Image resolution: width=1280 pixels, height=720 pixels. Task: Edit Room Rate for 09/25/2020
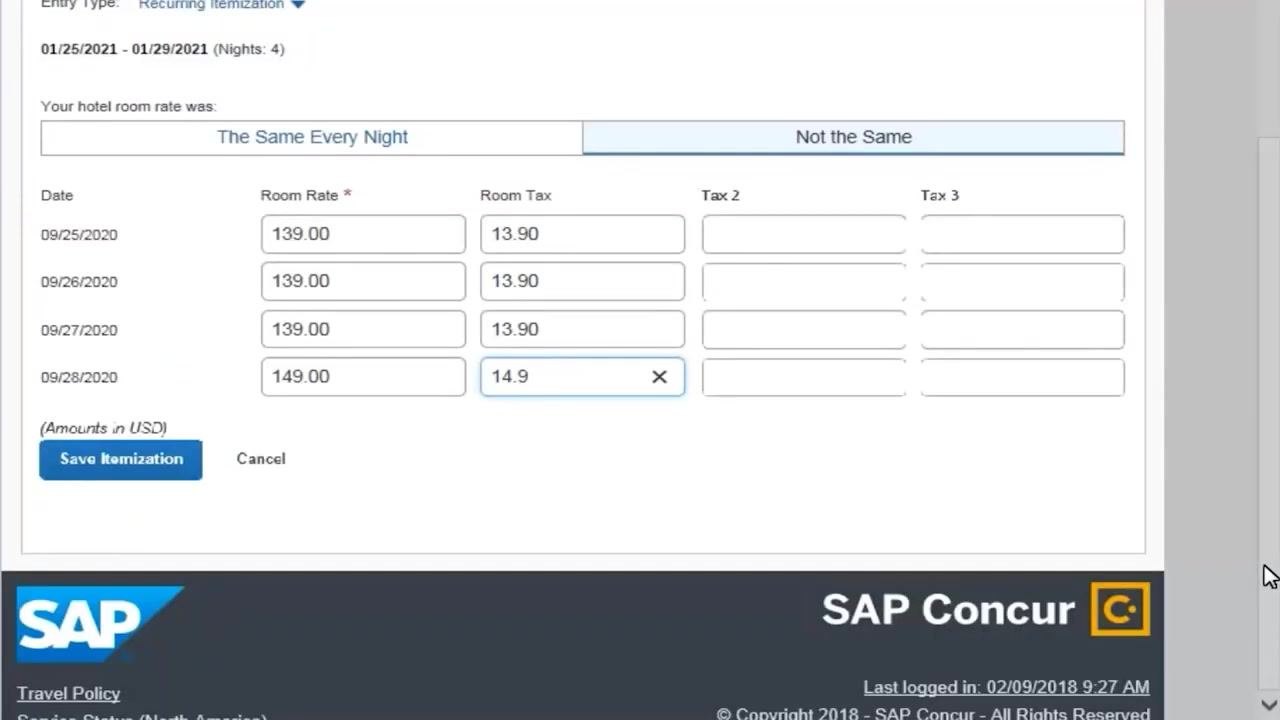tap(363, 234)
